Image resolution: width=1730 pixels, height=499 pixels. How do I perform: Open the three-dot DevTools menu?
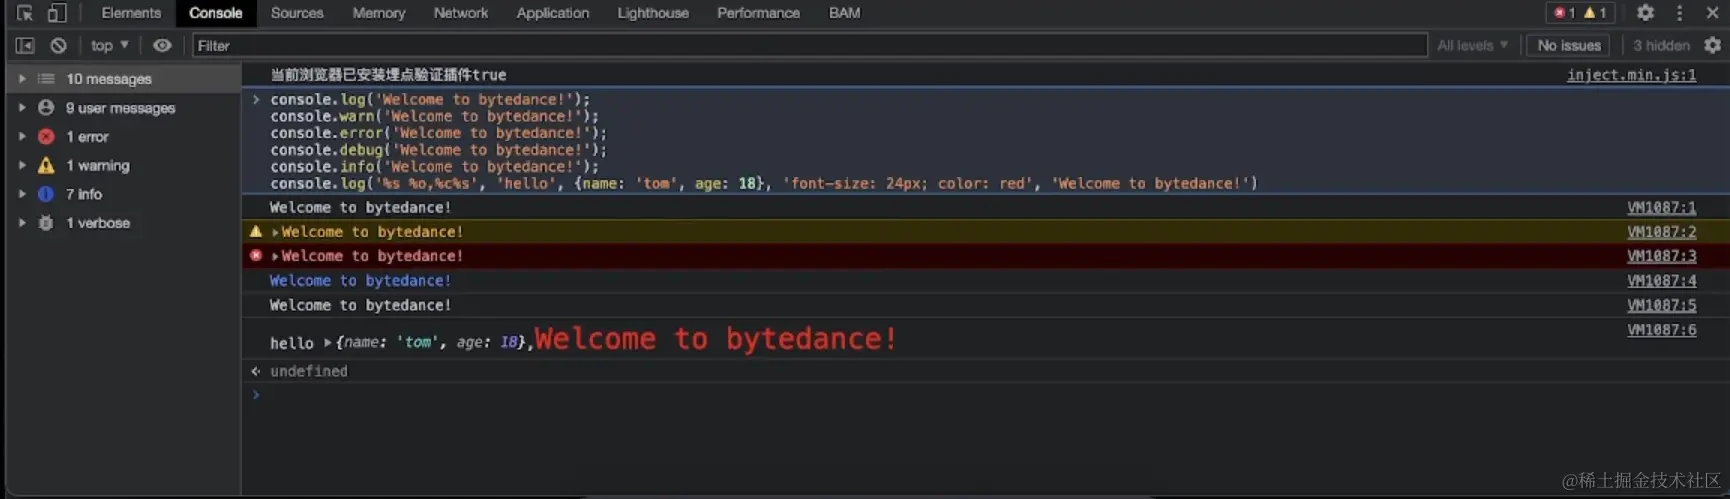click(1679, 13)
